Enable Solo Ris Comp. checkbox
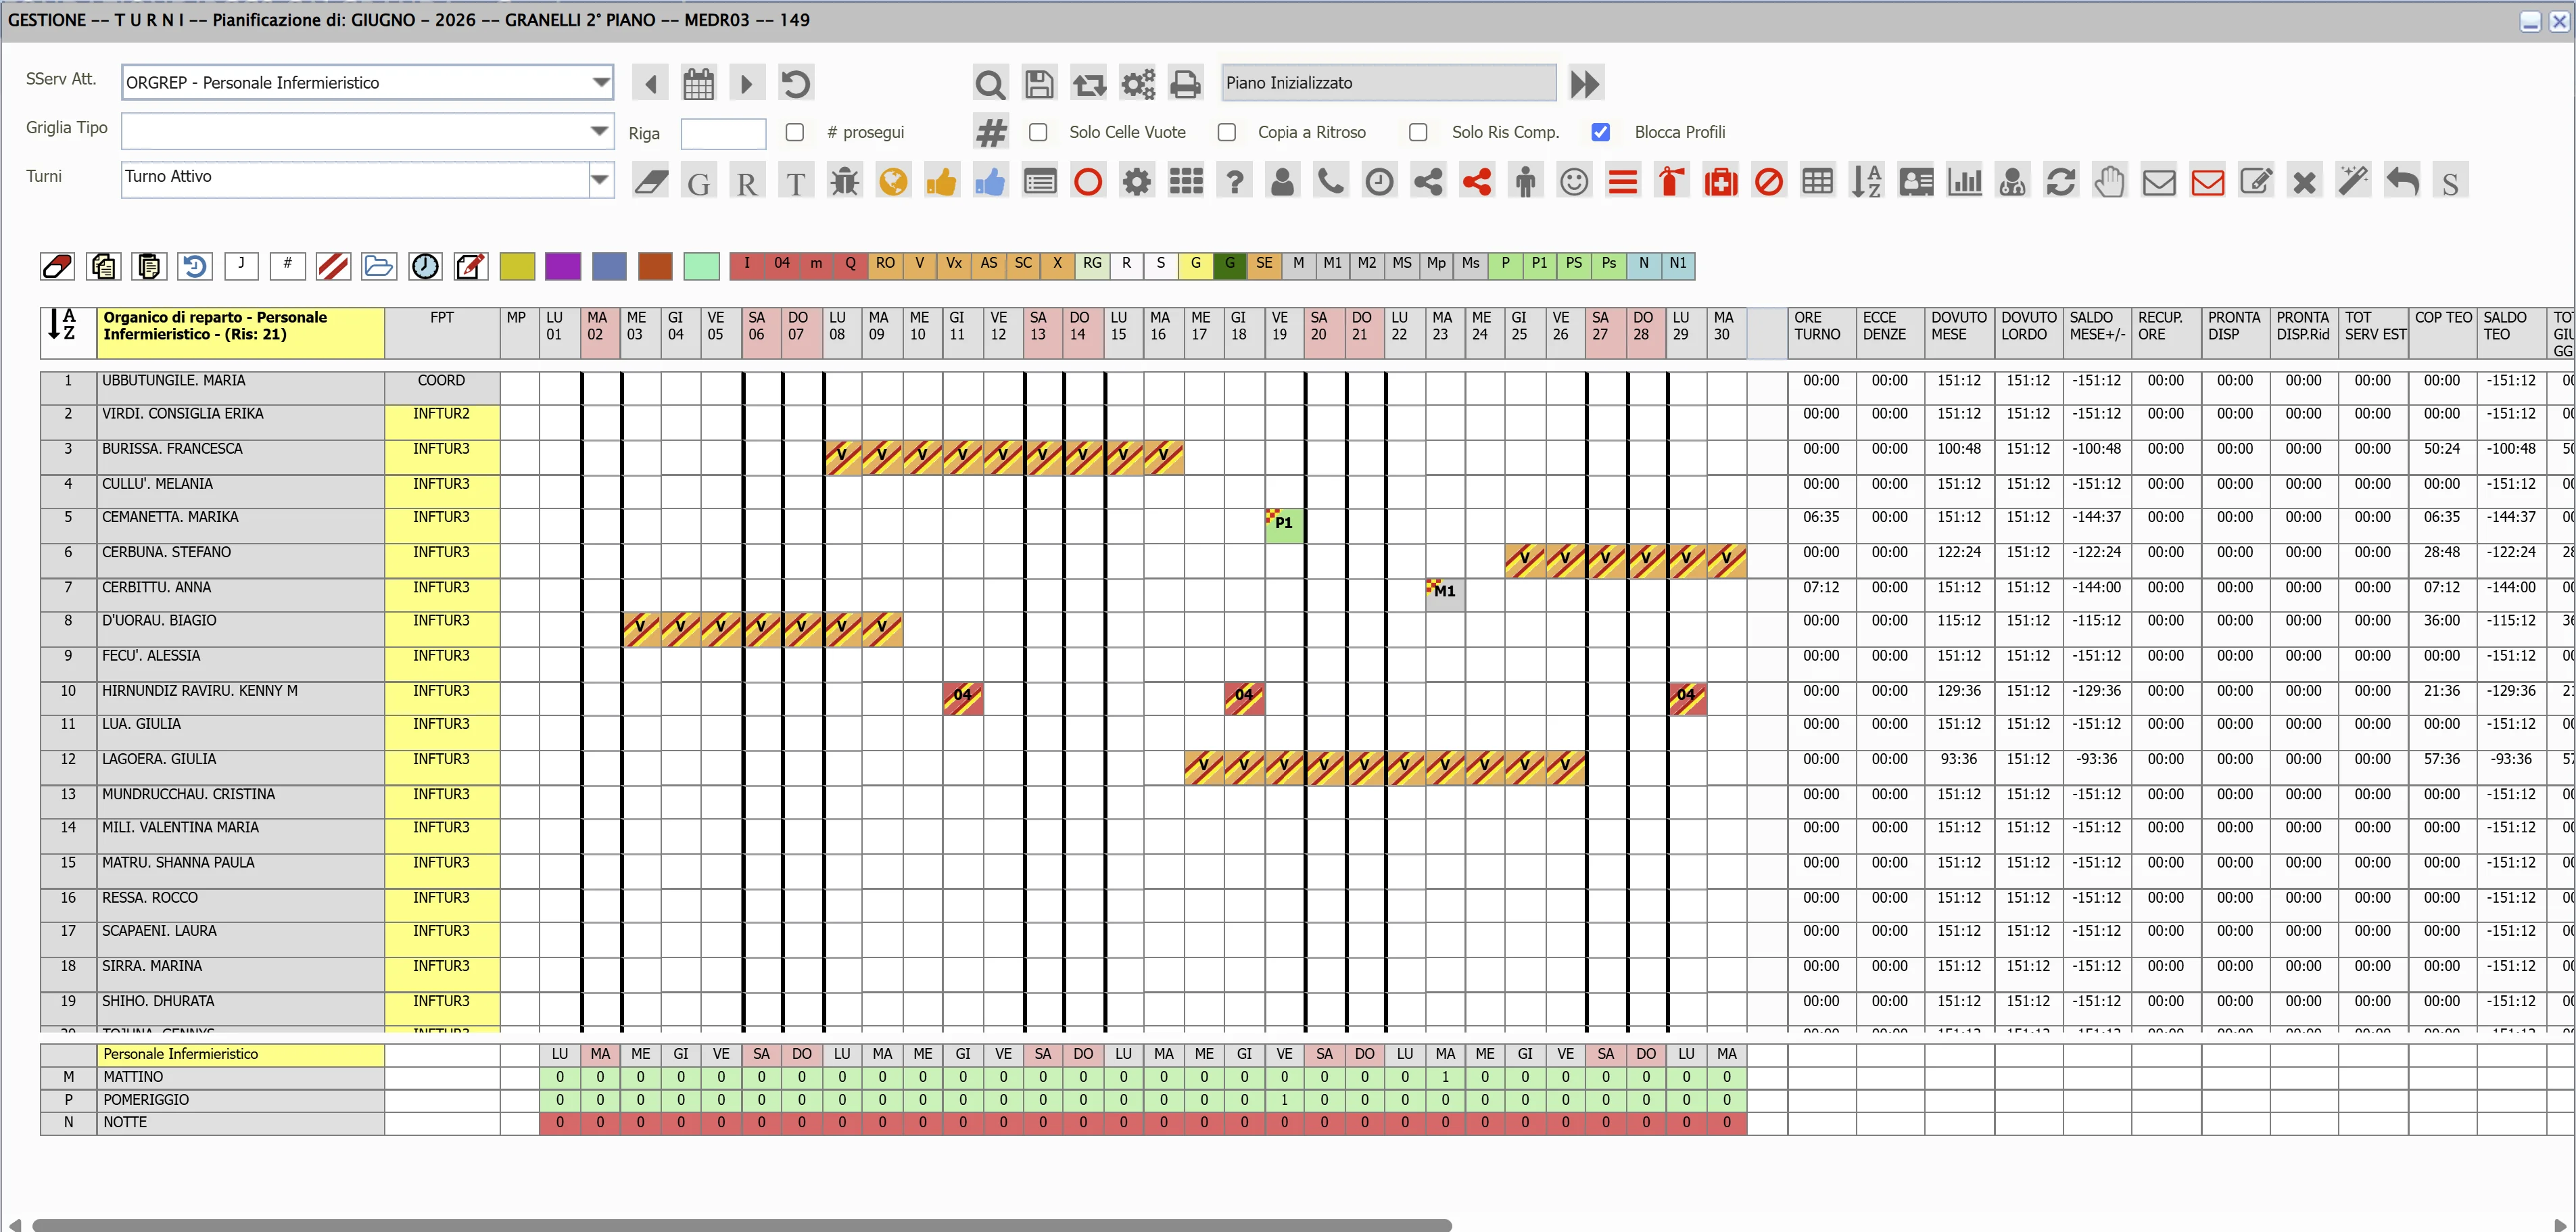The height and width of the screenshot is (1232, 2576). tap(1418, 132)
